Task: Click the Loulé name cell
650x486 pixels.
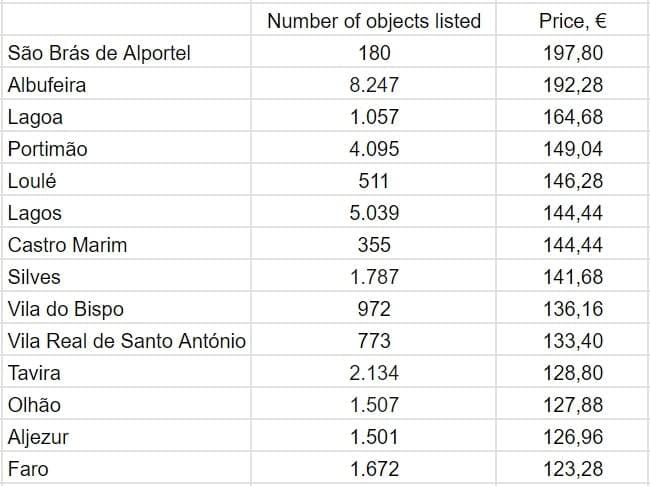Action: [32, 181]
